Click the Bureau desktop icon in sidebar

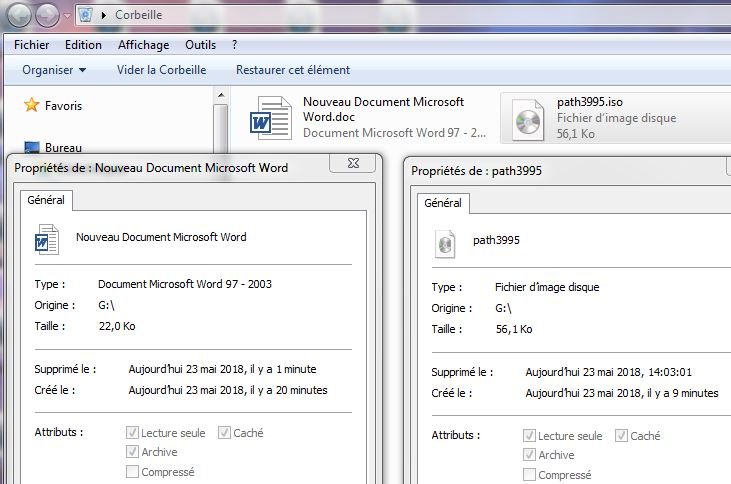(31, 147)
